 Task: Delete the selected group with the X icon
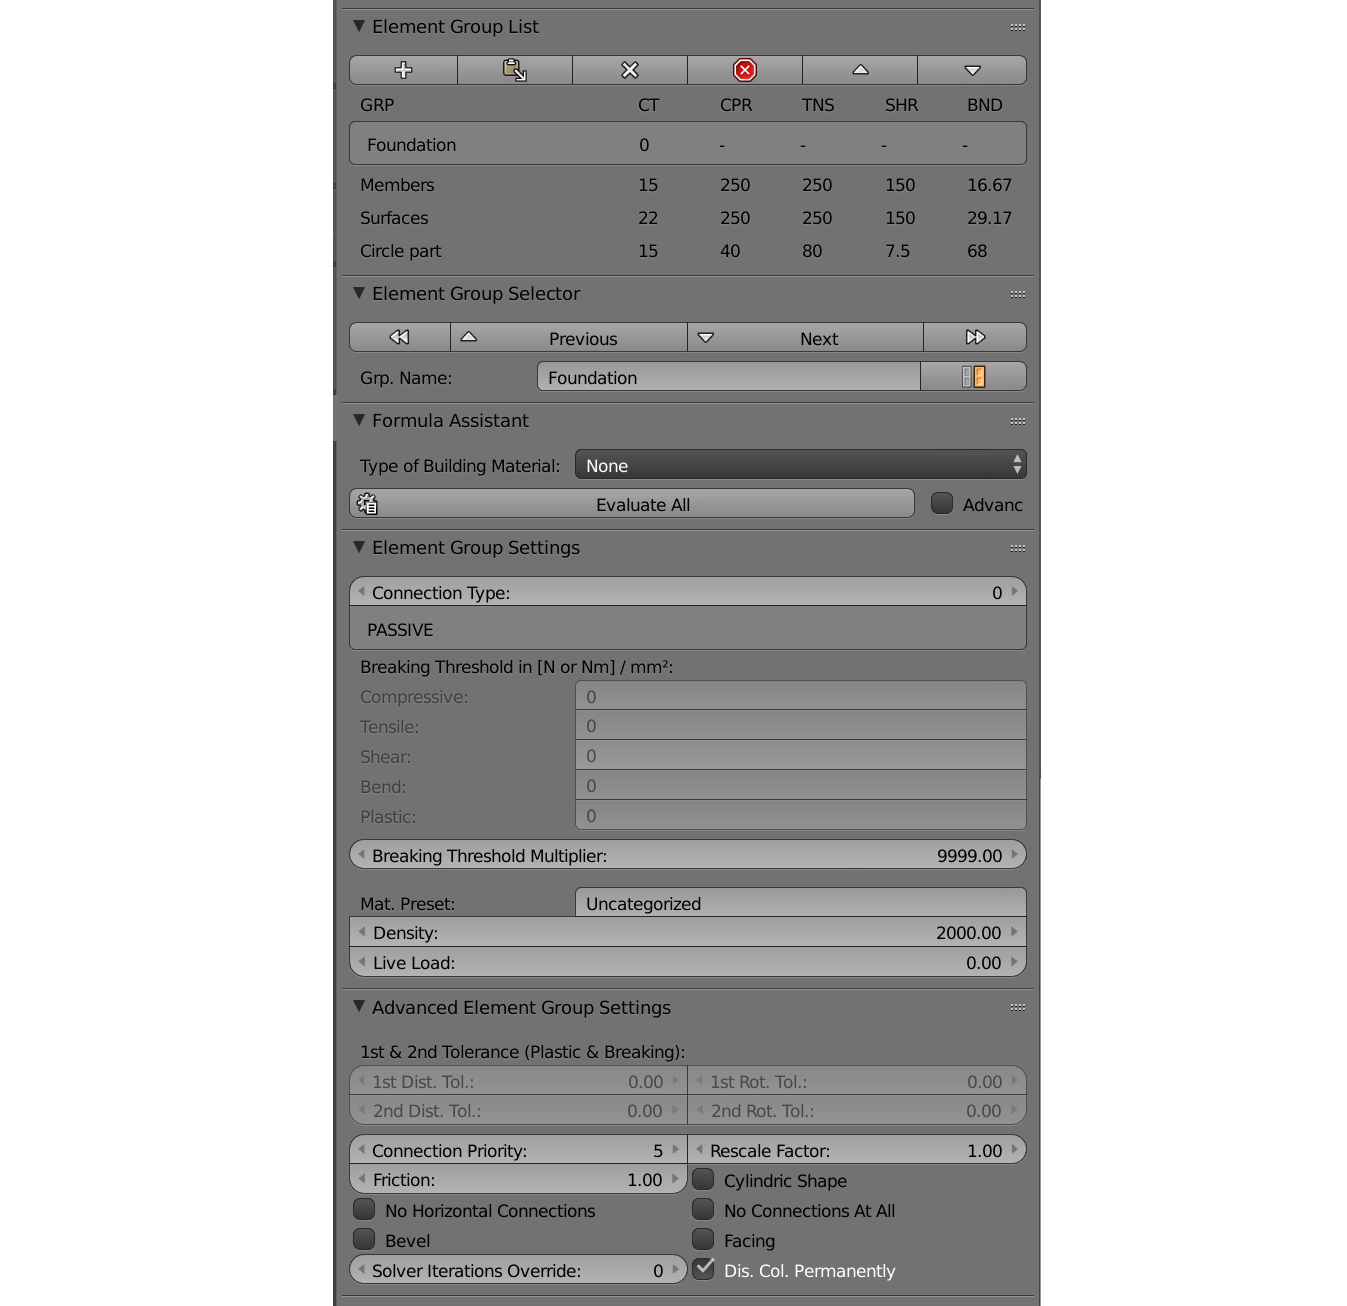click(630, 70)
